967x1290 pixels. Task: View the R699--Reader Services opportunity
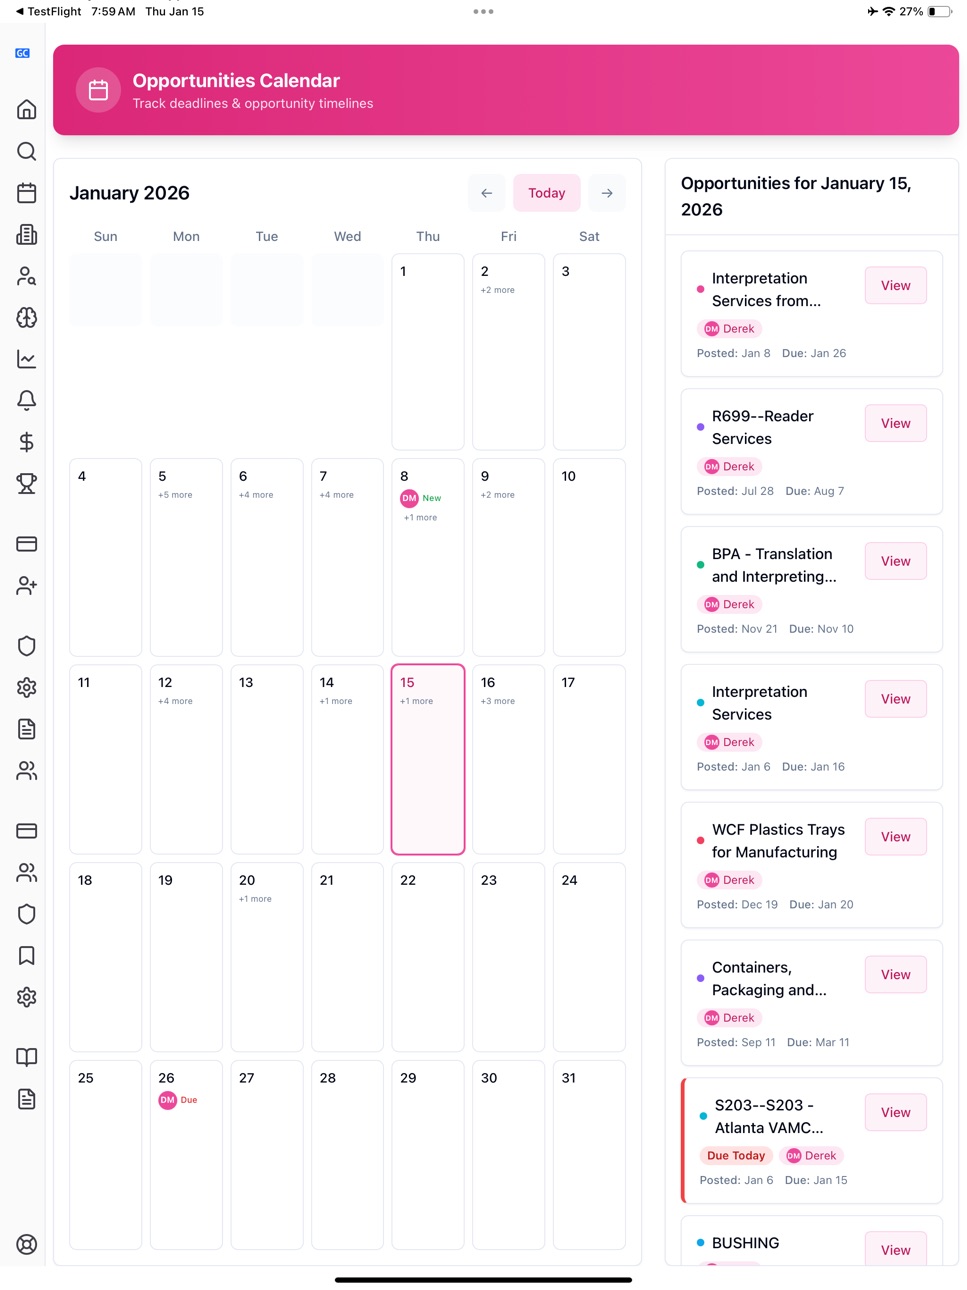[x=895, y=424]
